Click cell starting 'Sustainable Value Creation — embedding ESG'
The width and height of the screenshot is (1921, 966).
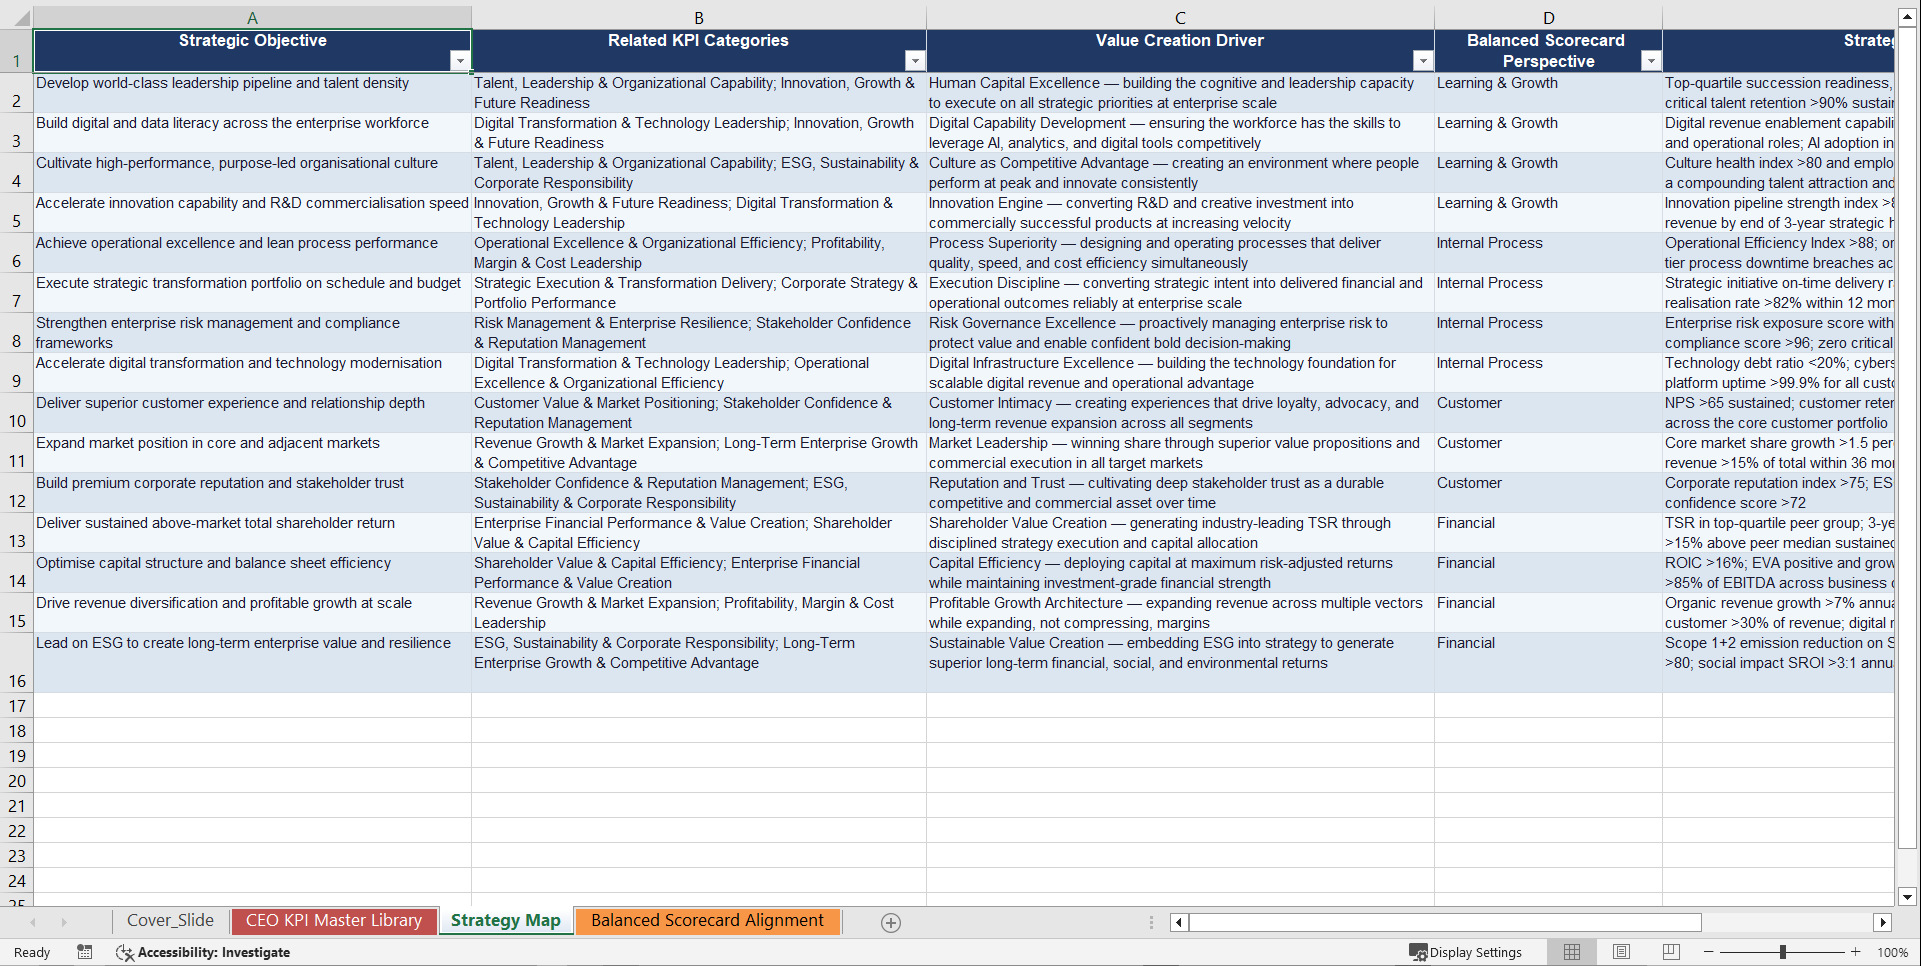pos(1180,662)
